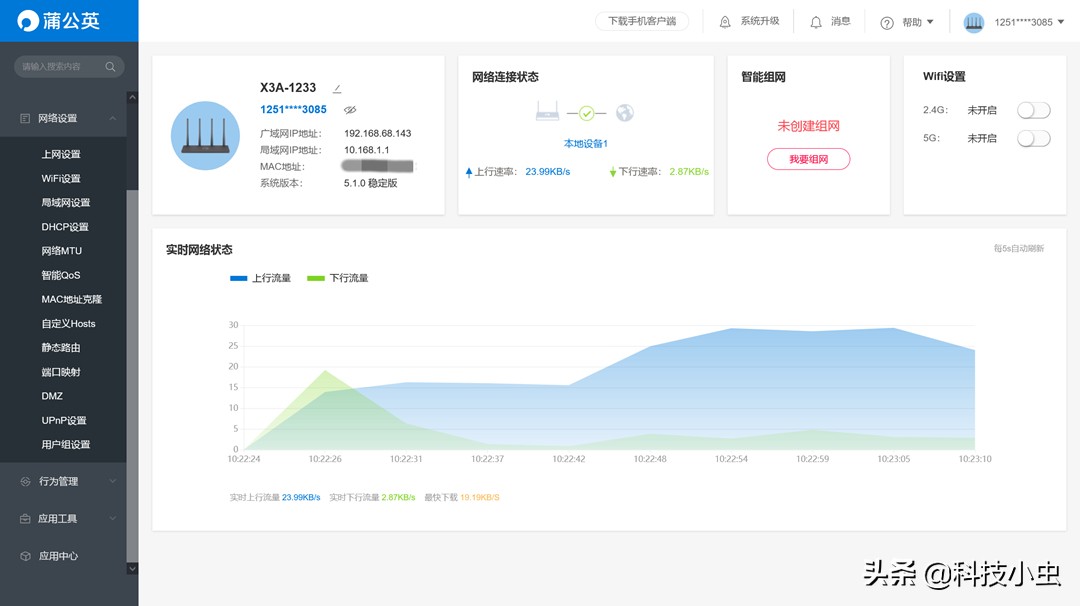Open the 帮助 dropdown arrow

(x=930, y=22)
